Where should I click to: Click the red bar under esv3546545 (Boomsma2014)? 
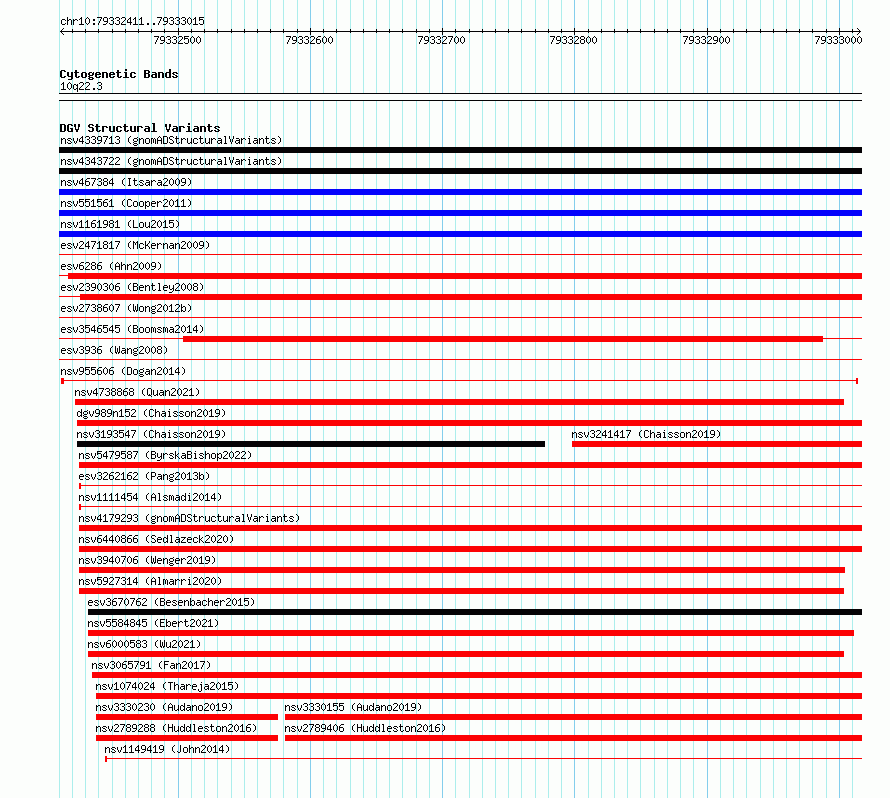pos(503,339)
